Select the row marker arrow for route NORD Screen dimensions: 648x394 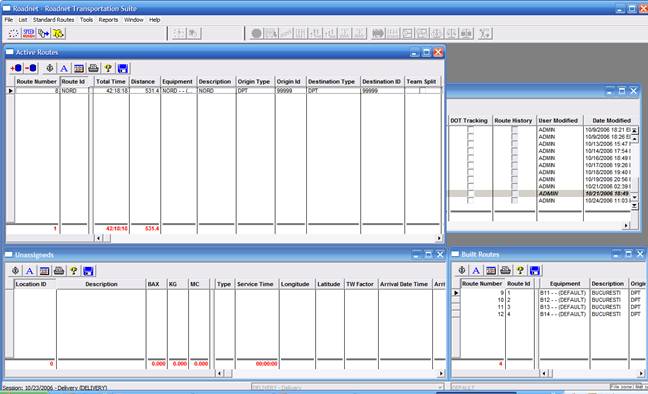(10, 91)
